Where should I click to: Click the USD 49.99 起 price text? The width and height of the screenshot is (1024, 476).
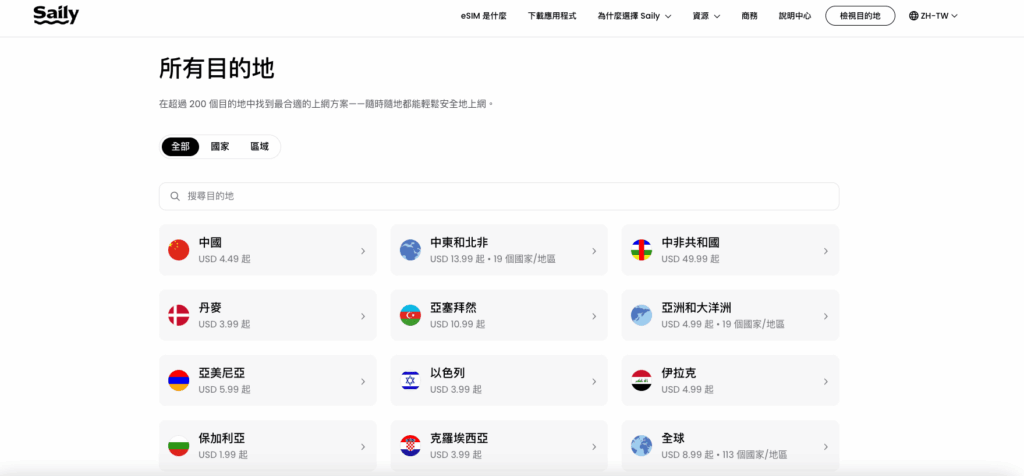click(x=690, y=259)
